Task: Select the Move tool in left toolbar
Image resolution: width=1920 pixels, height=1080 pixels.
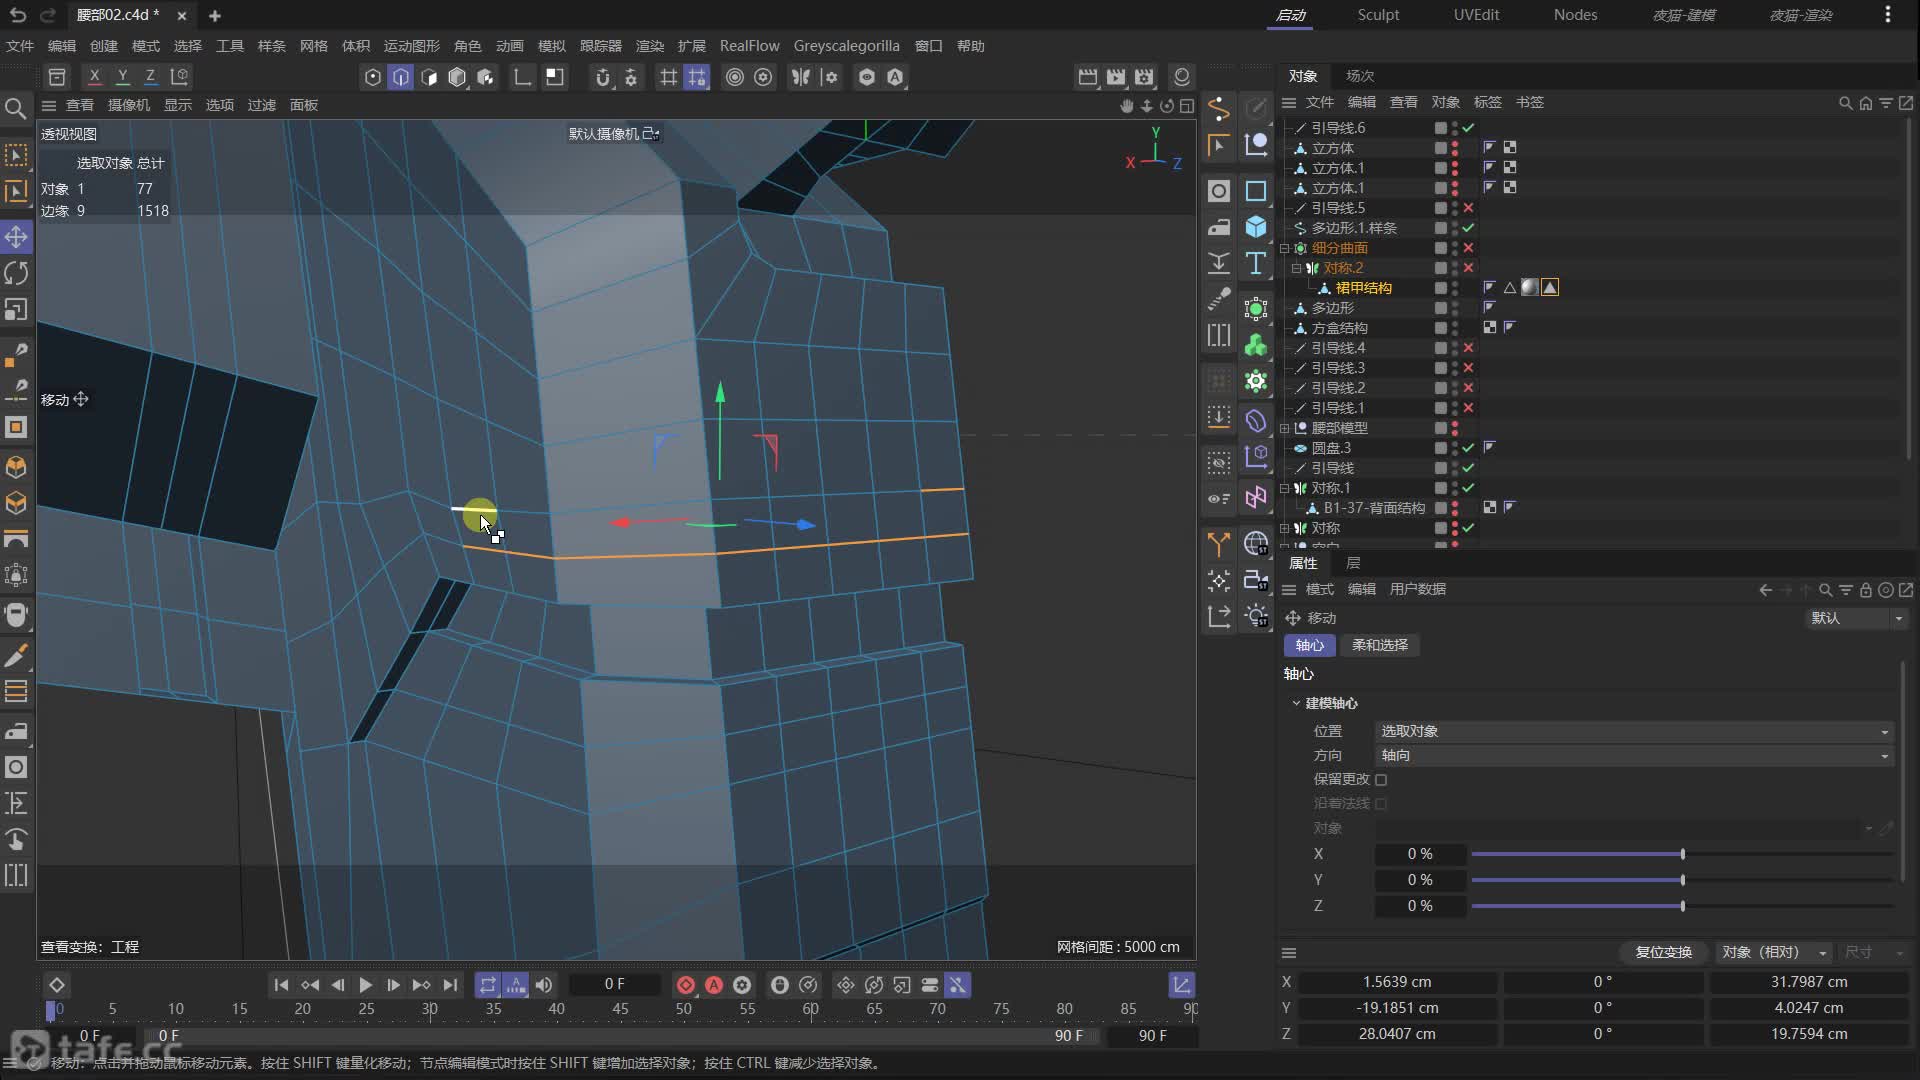Action: (16, 237)
